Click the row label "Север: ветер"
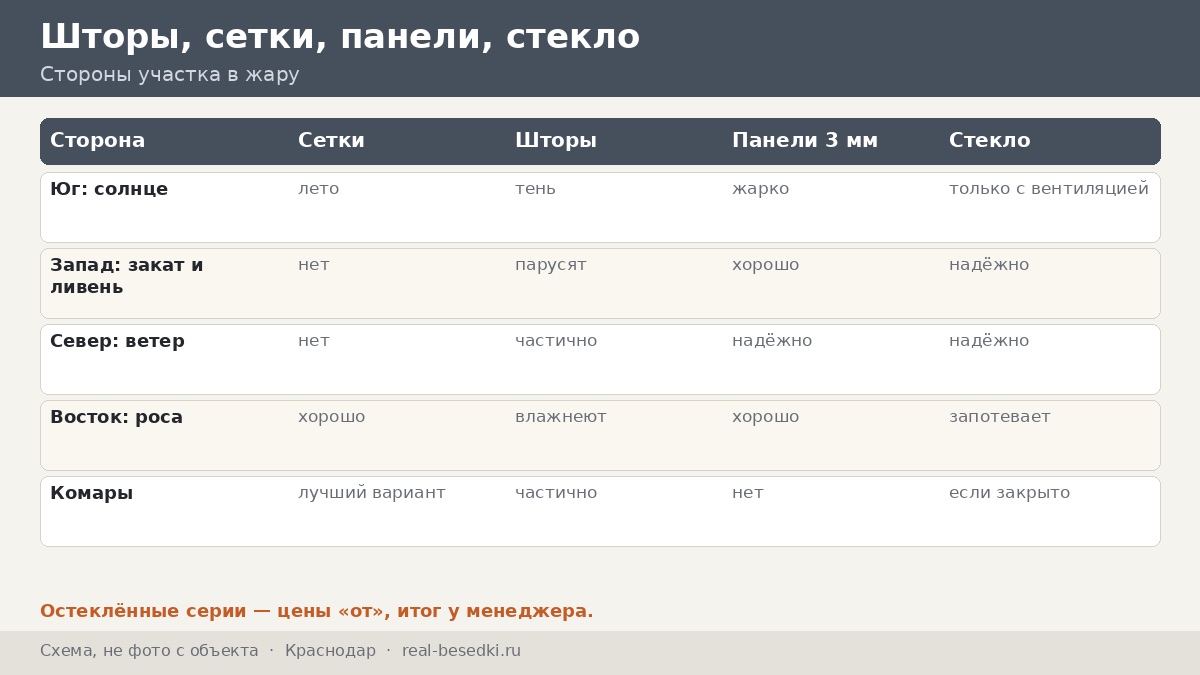This screenshot has height=675, width=1200. [117, 341]
